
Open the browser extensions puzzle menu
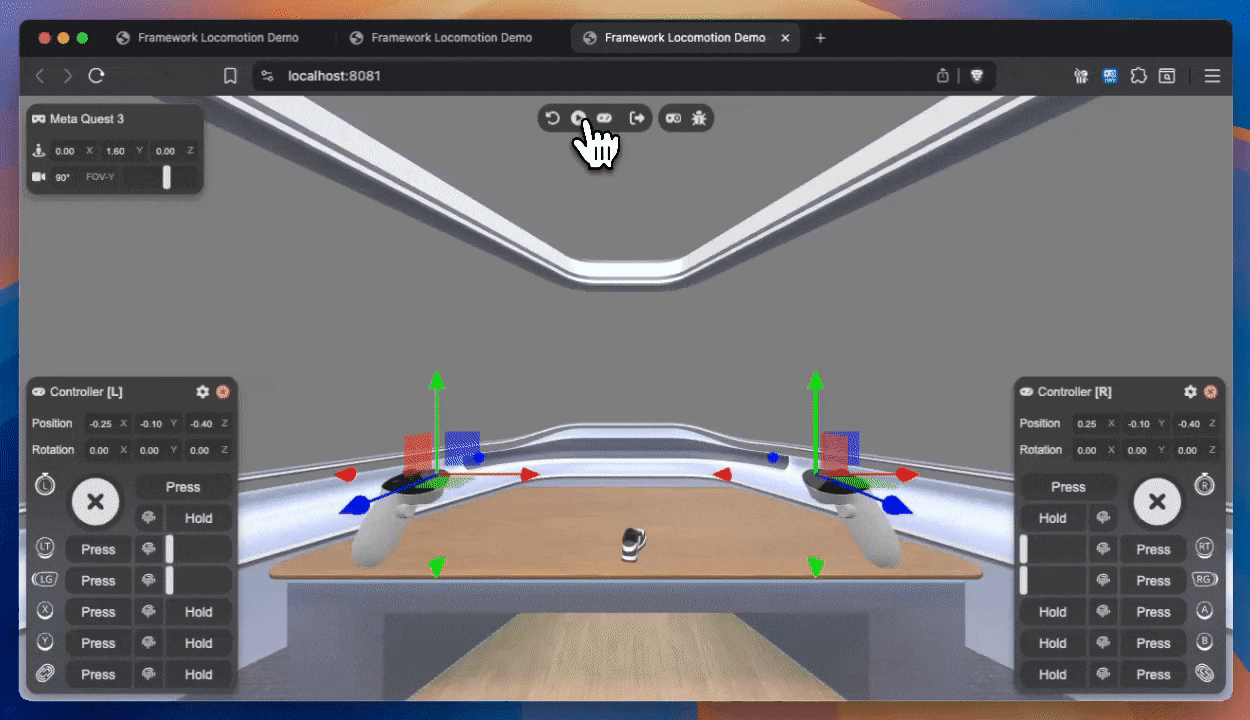pyautogui.click(x=1138, y=75)
